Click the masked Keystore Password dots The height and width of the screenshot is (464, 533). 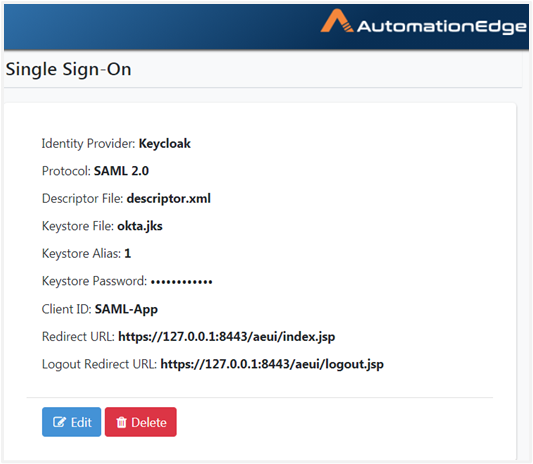pyautogui.click(x=182, y=282)
